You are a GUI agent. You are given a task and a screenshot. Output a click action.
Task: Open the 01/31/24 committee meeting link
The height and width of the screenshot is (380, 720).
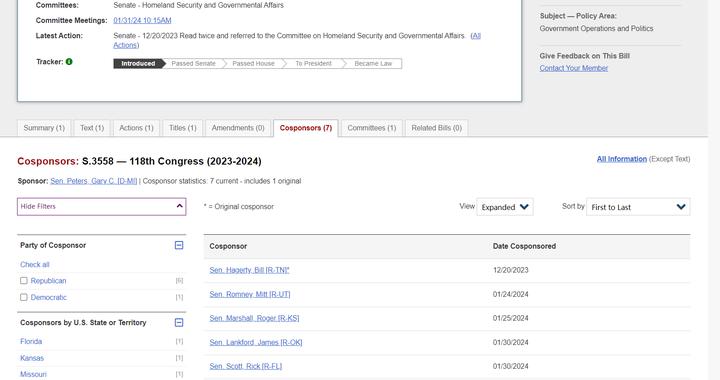(142, 20)
